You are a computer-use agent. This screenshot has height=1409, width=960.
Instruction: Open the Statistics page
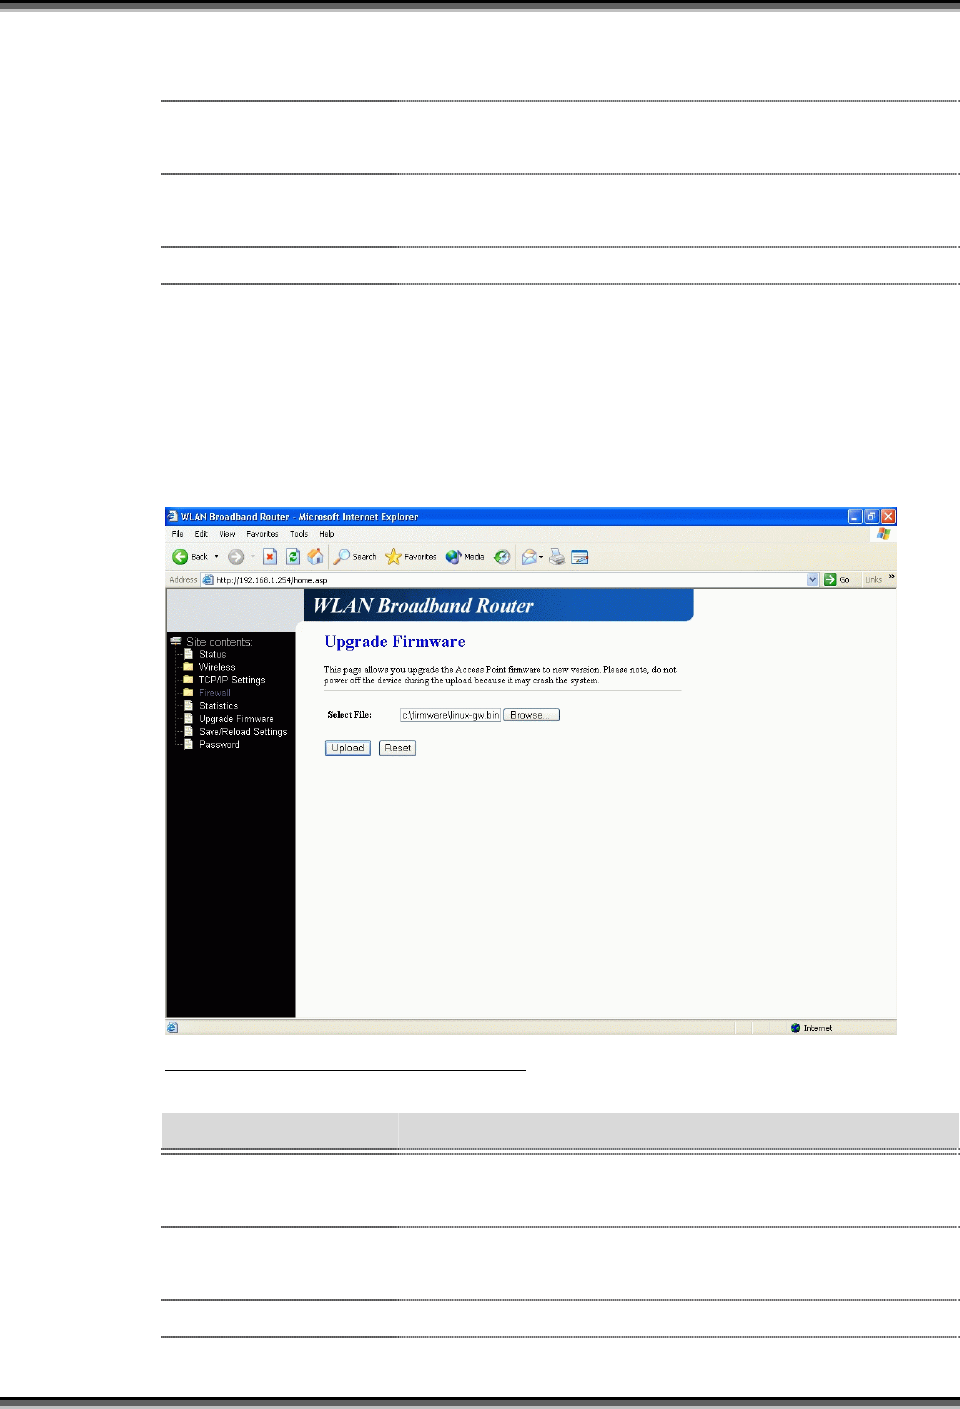218,706
